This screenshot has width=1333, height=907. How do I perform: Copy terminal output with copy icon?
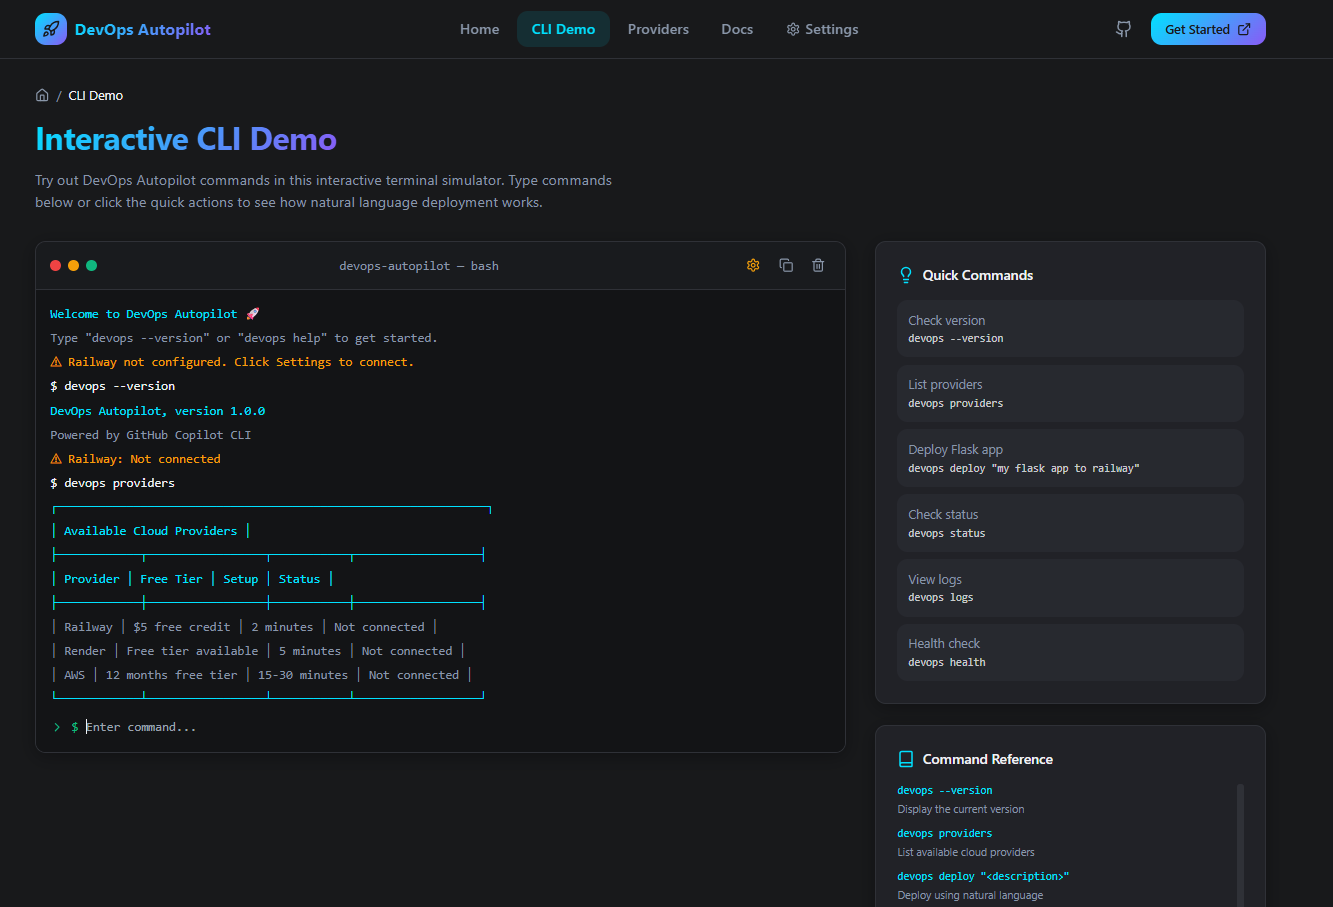(786, 265)
